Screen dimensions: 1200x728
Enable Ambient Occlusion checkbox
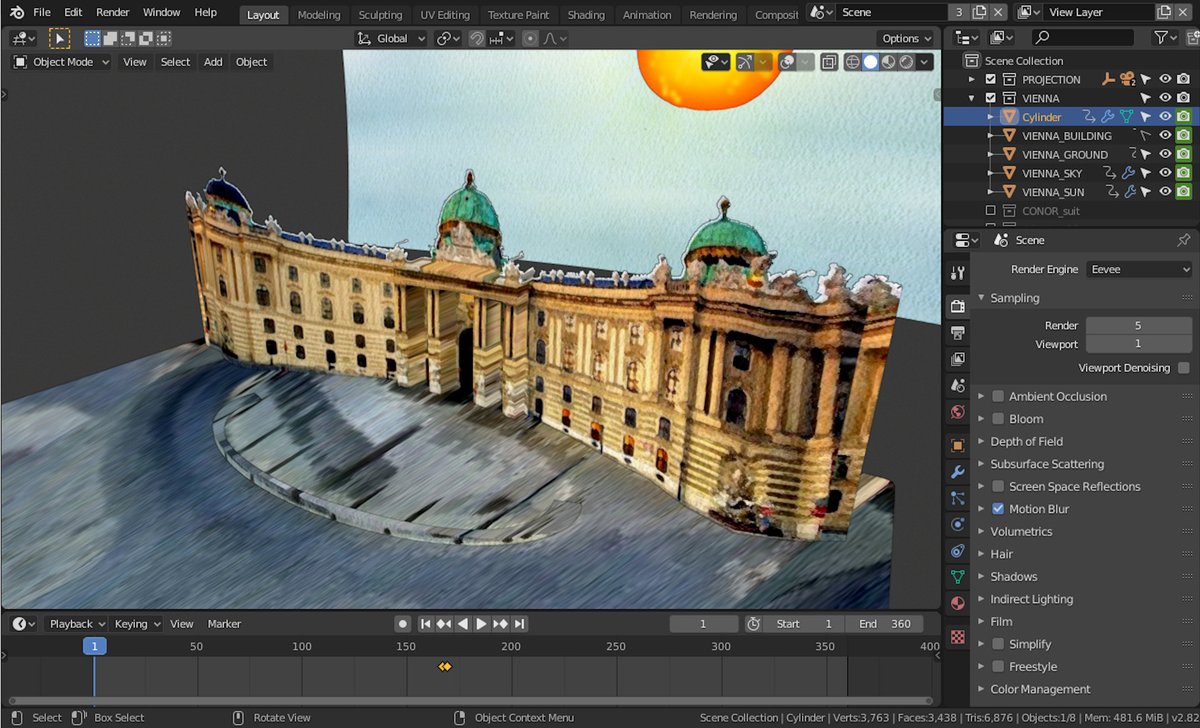[x=998, y=396]
